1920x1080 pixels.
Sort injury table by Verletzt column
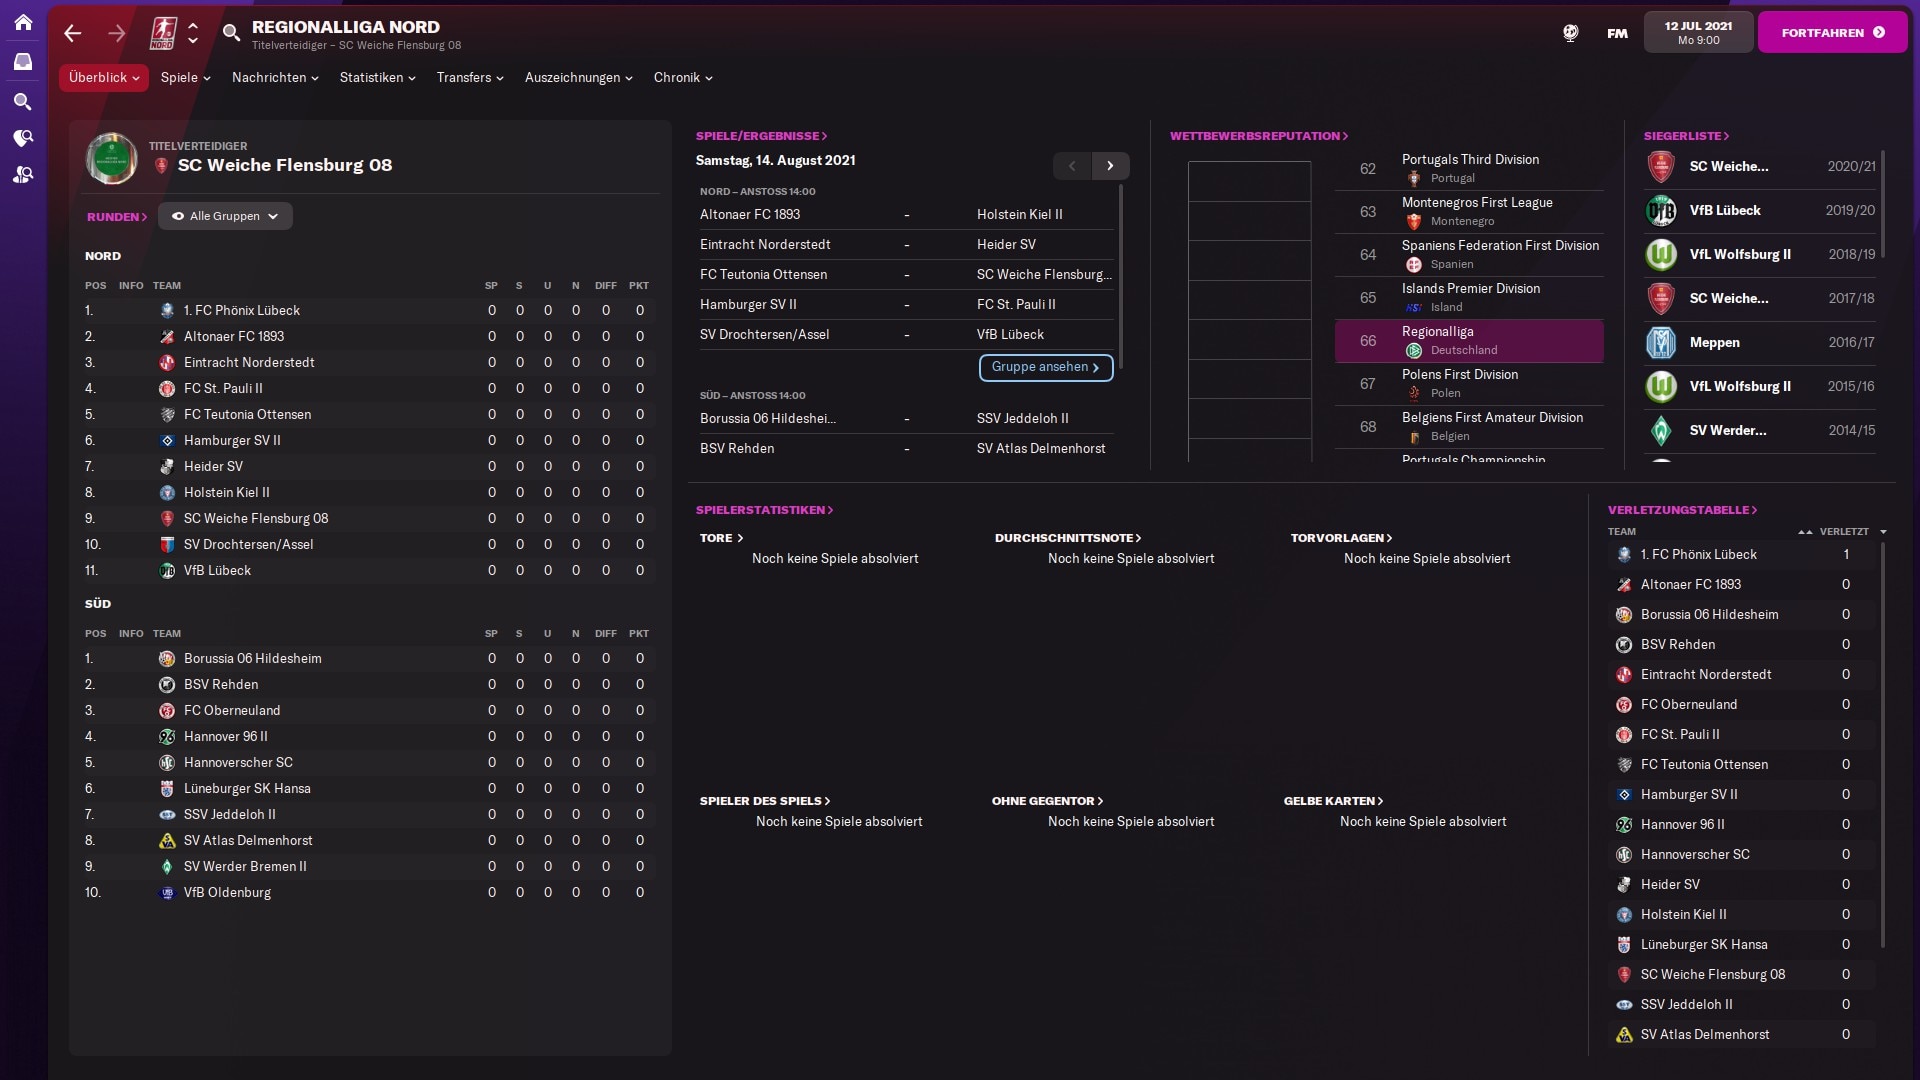[x=1844, y=532]
